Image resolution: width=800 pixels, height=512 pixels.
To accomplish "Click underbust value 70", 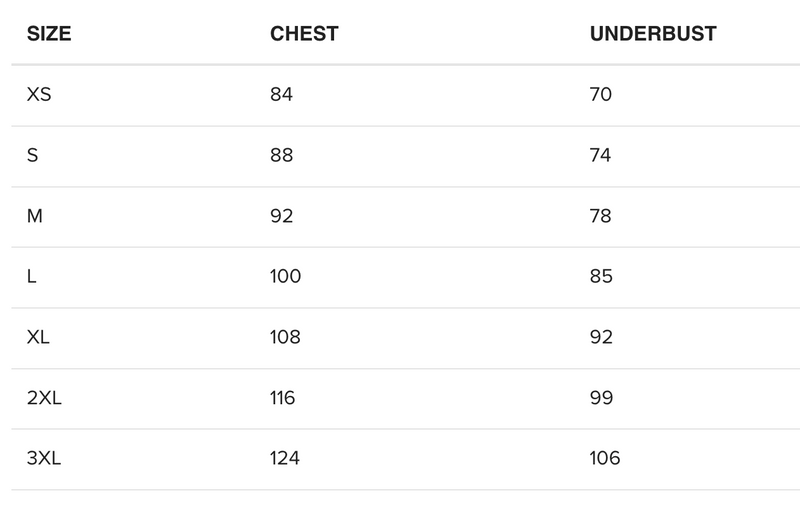I will [601, 95].
